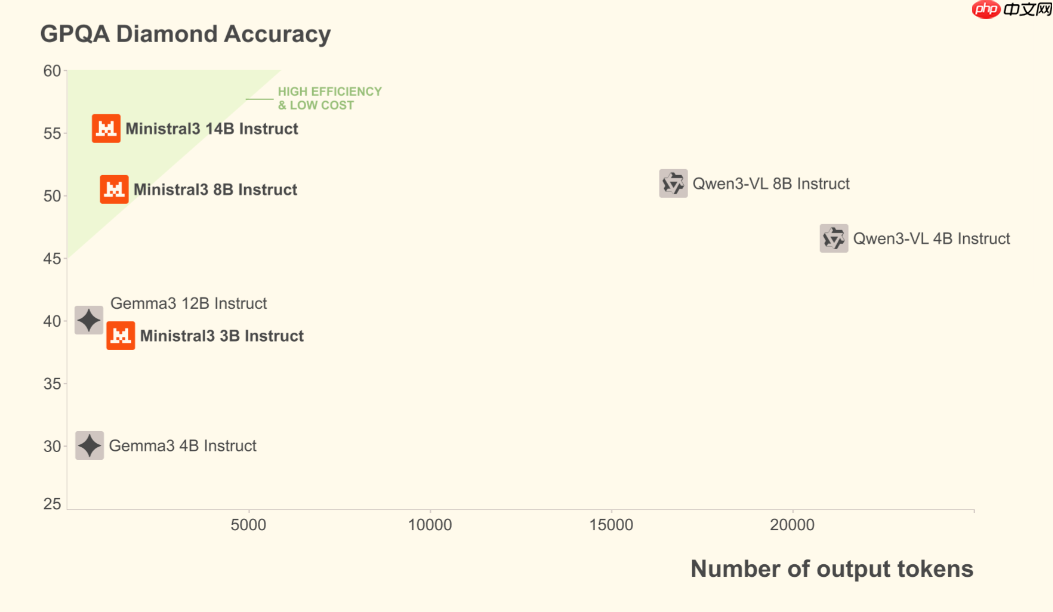Click the Qwen3-VL 8B Instruct icon
The height and width of the screenshot is (612, 1053).
pos(673,183)
